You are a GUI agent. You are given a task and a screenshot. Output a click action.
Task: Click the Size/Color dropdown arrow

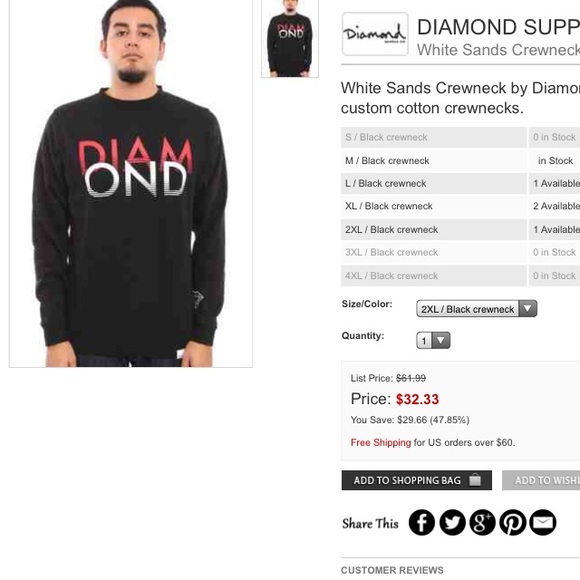pyautogui.click(x=528, y=308)
